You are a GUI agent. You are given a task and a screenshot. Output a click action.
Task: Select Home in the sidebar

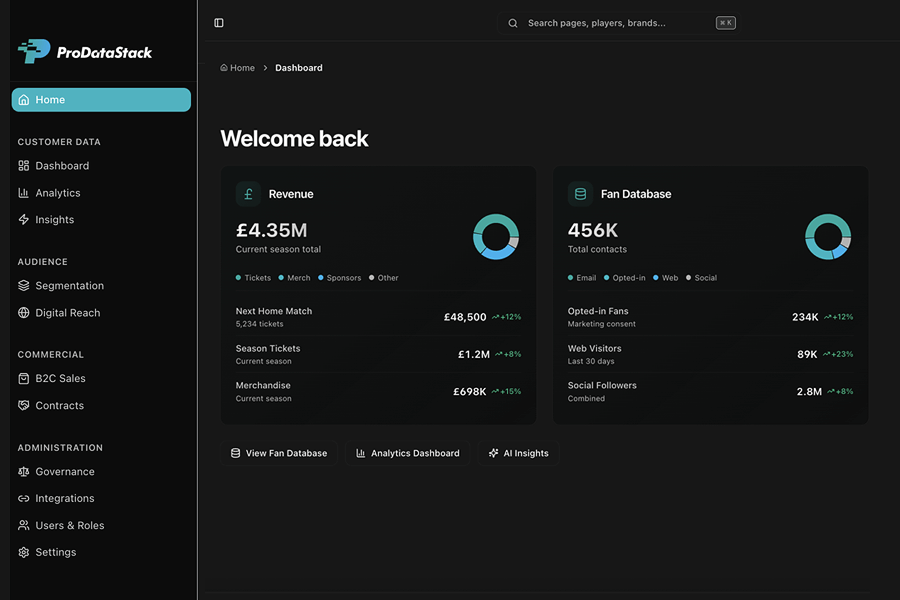click(x=100, y=100)
